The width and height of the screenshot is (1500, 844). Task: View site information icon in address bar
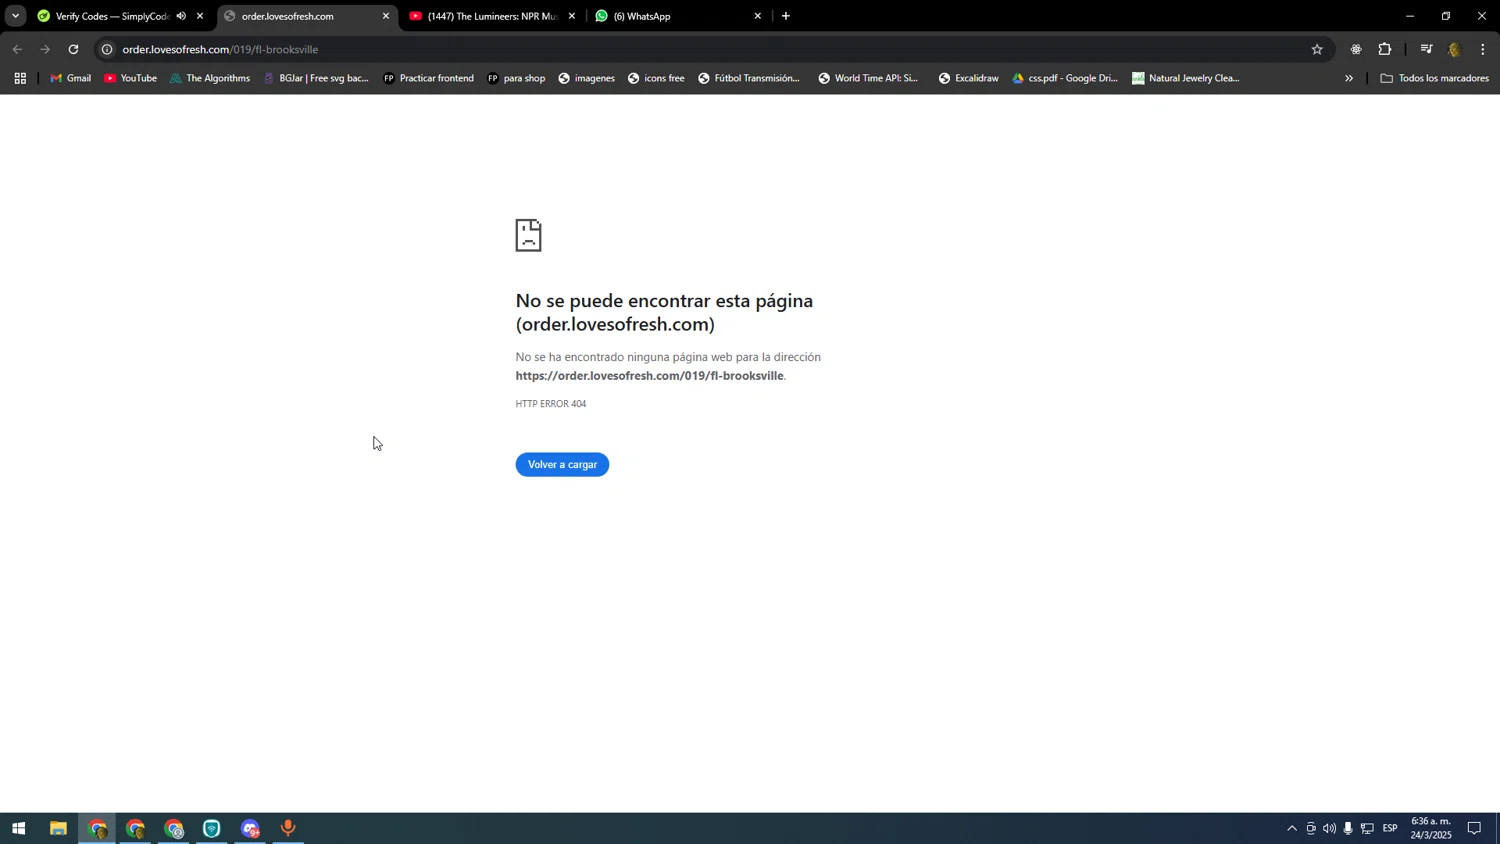point(107,49)
